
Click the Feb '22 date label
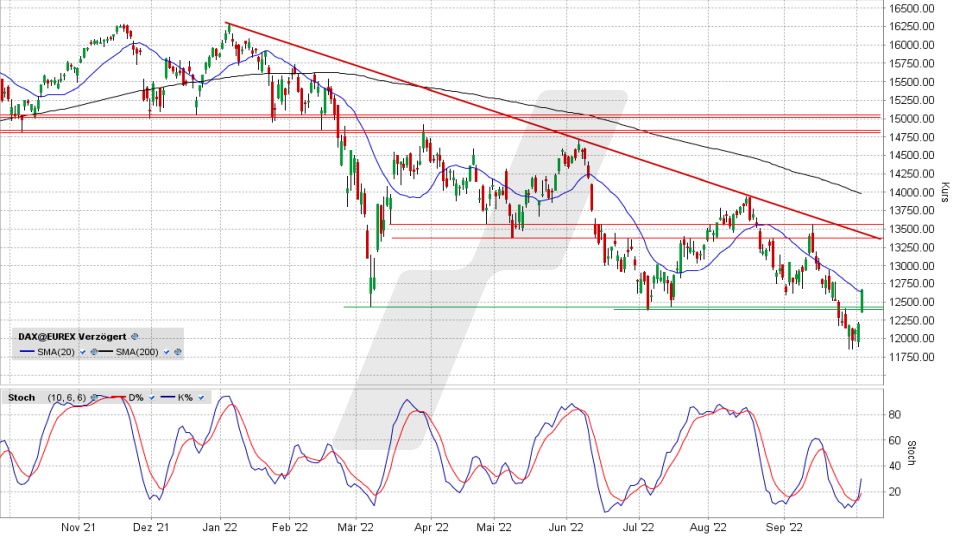(x=290, y=527)
